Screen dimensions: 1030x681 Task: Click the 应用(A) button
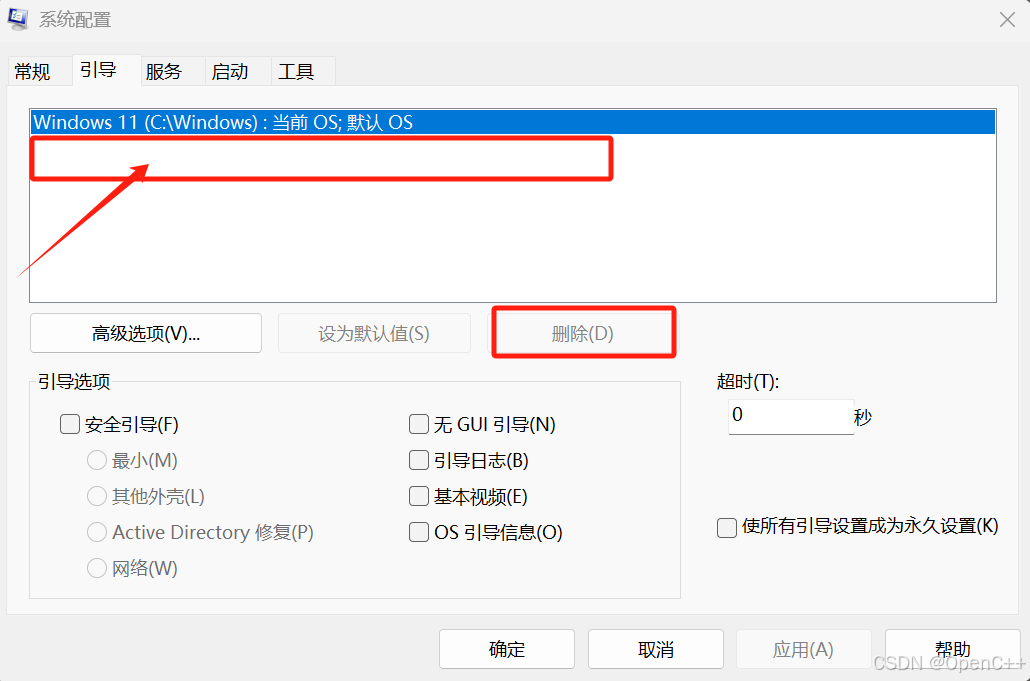tap(803, 649)
